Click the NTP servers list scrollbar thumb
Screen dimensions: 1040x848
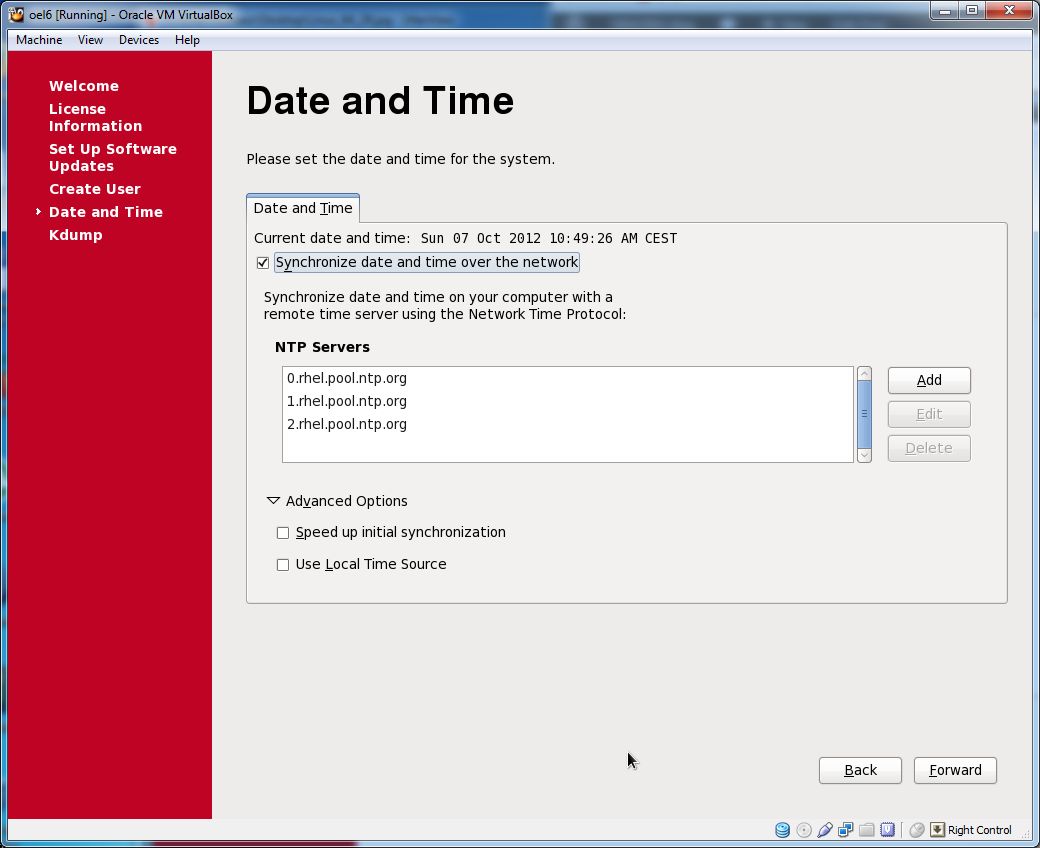pyautogui.click(x=864, y=414)
